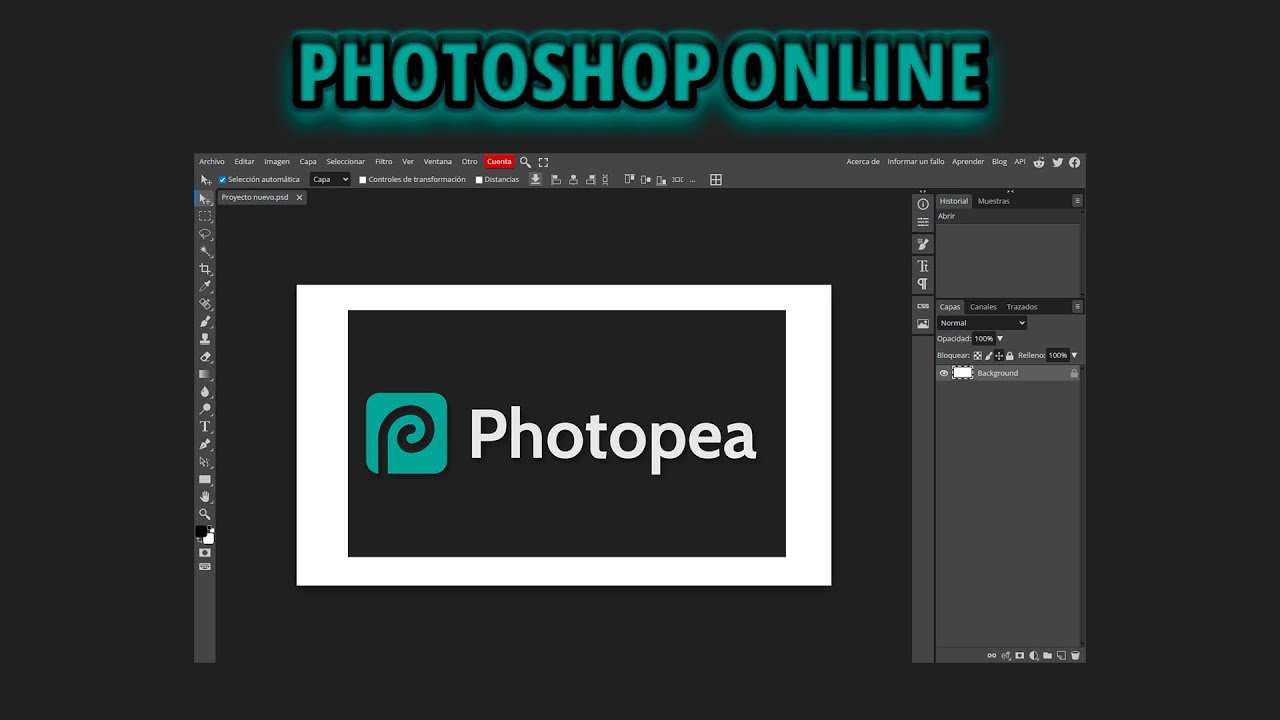Open the Informar un fallo link
The image size is (1280, 720).
point(916,162)
